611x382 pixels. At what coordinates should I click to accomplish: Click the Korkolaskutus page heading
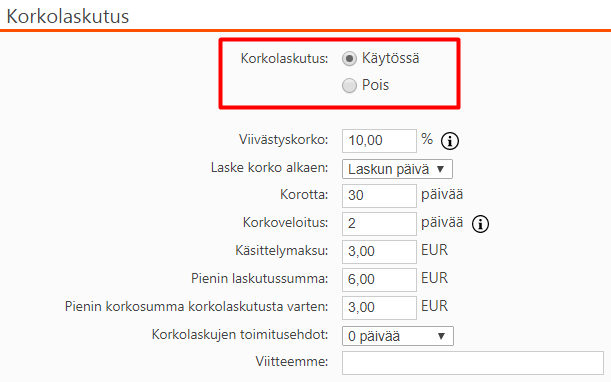tap(68, 16)
